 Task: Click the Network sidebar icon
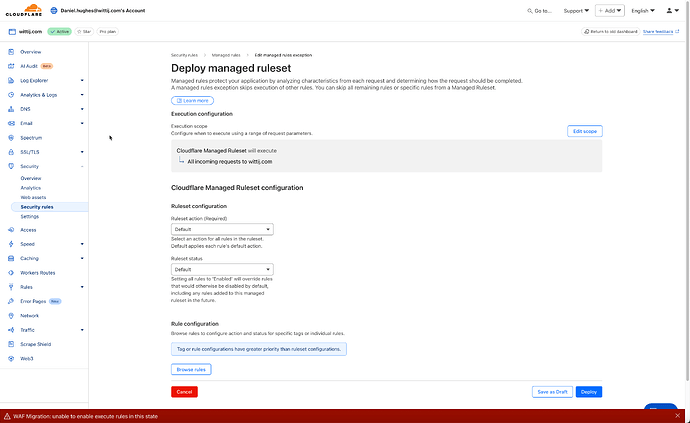pyautogui.click(x=11, y=316)
